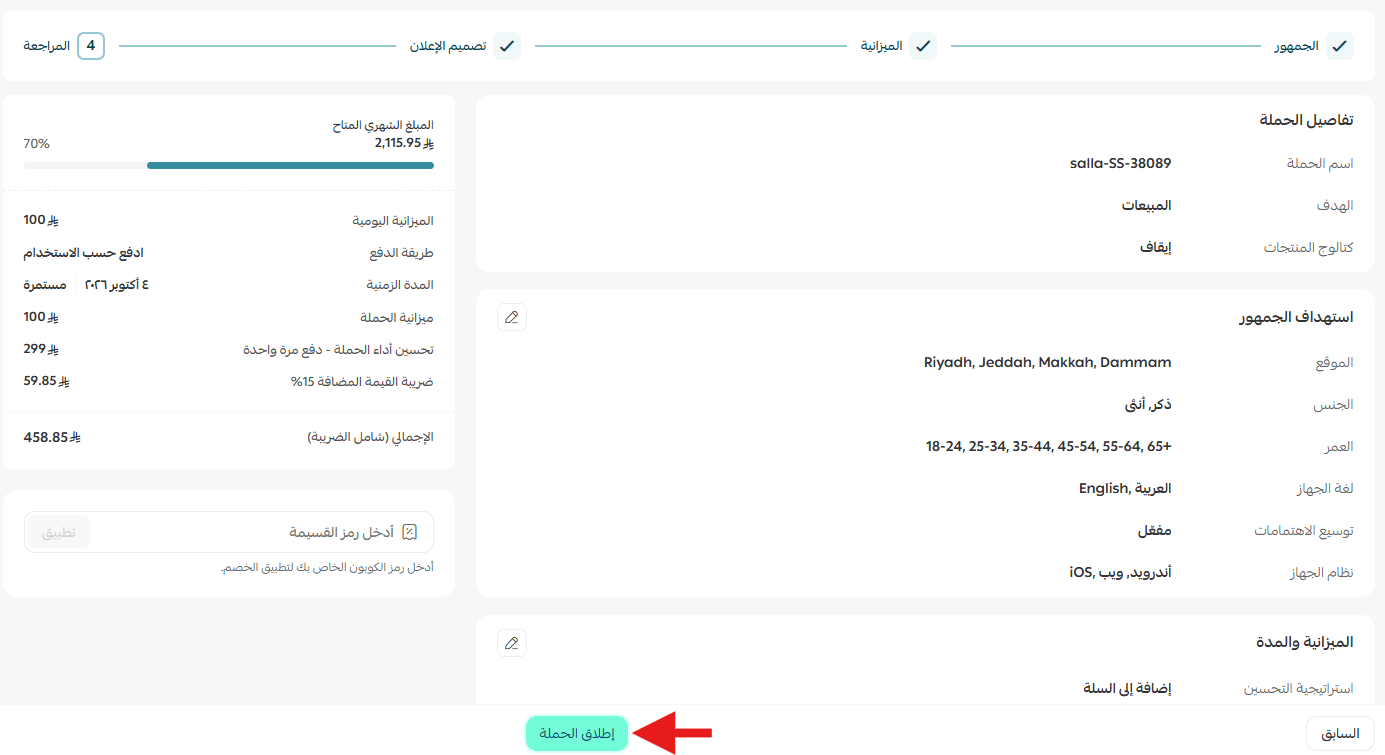Click the campaign name salla-SS-38089
Screen dimensions: 1385x755
[x=1120, y=163]
